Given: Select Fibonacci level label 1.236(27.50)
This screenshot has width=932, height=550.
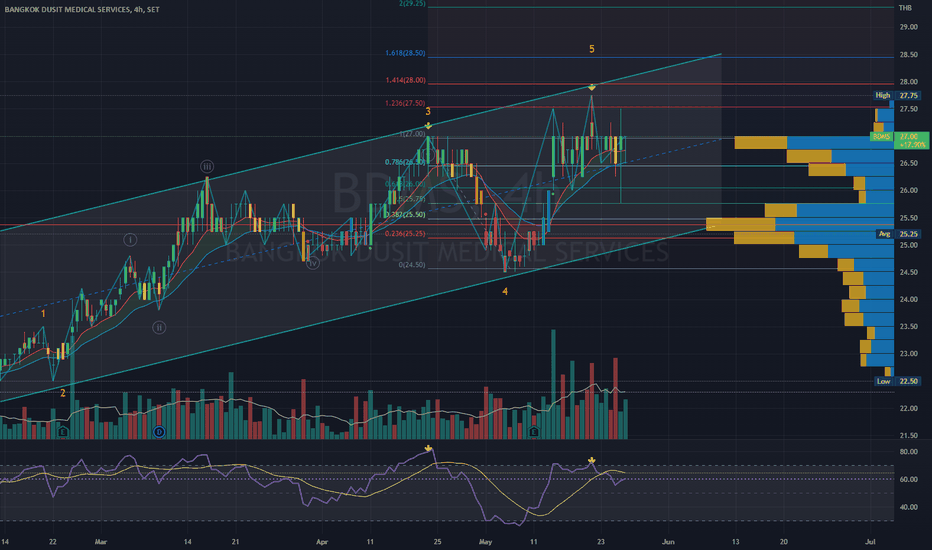Looking at the screenshot, I should click(405, 103).
